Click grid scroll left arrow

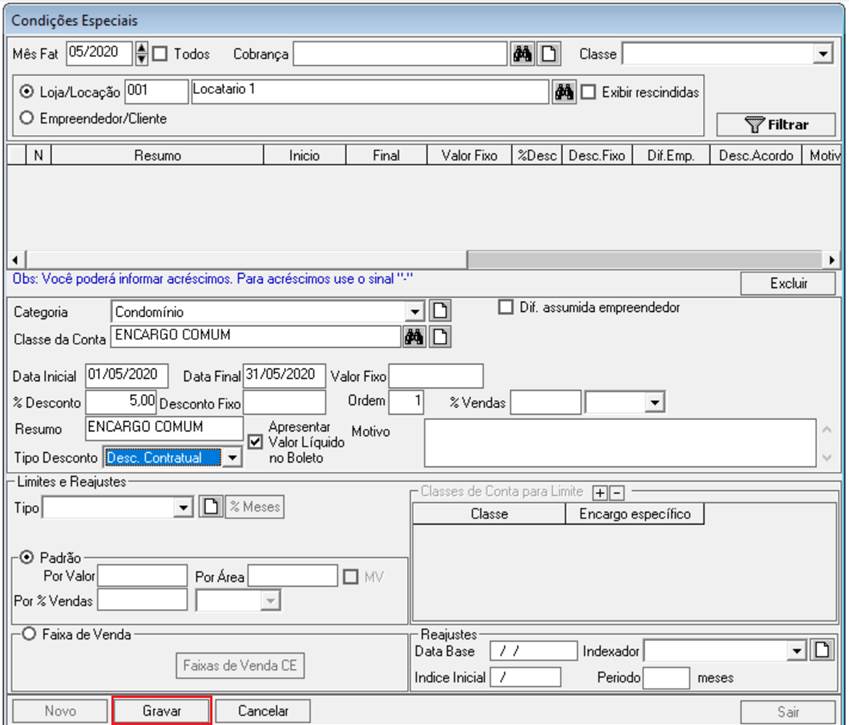click(x=16, y=260)
